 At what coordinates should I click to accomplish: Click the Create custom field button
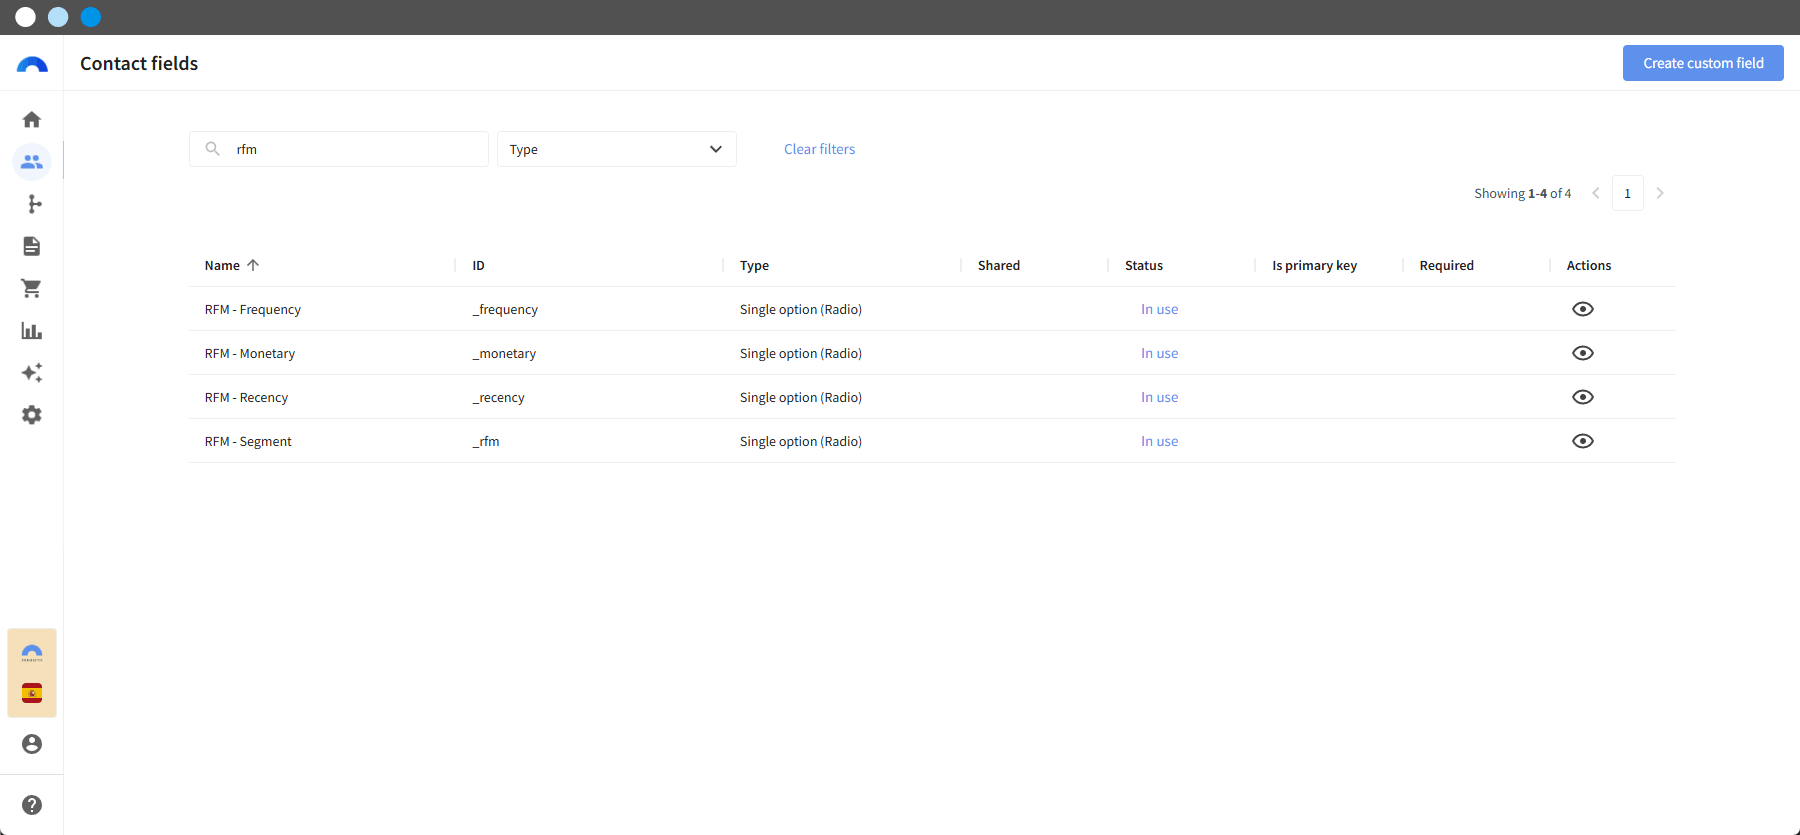tap(1703, 63)
